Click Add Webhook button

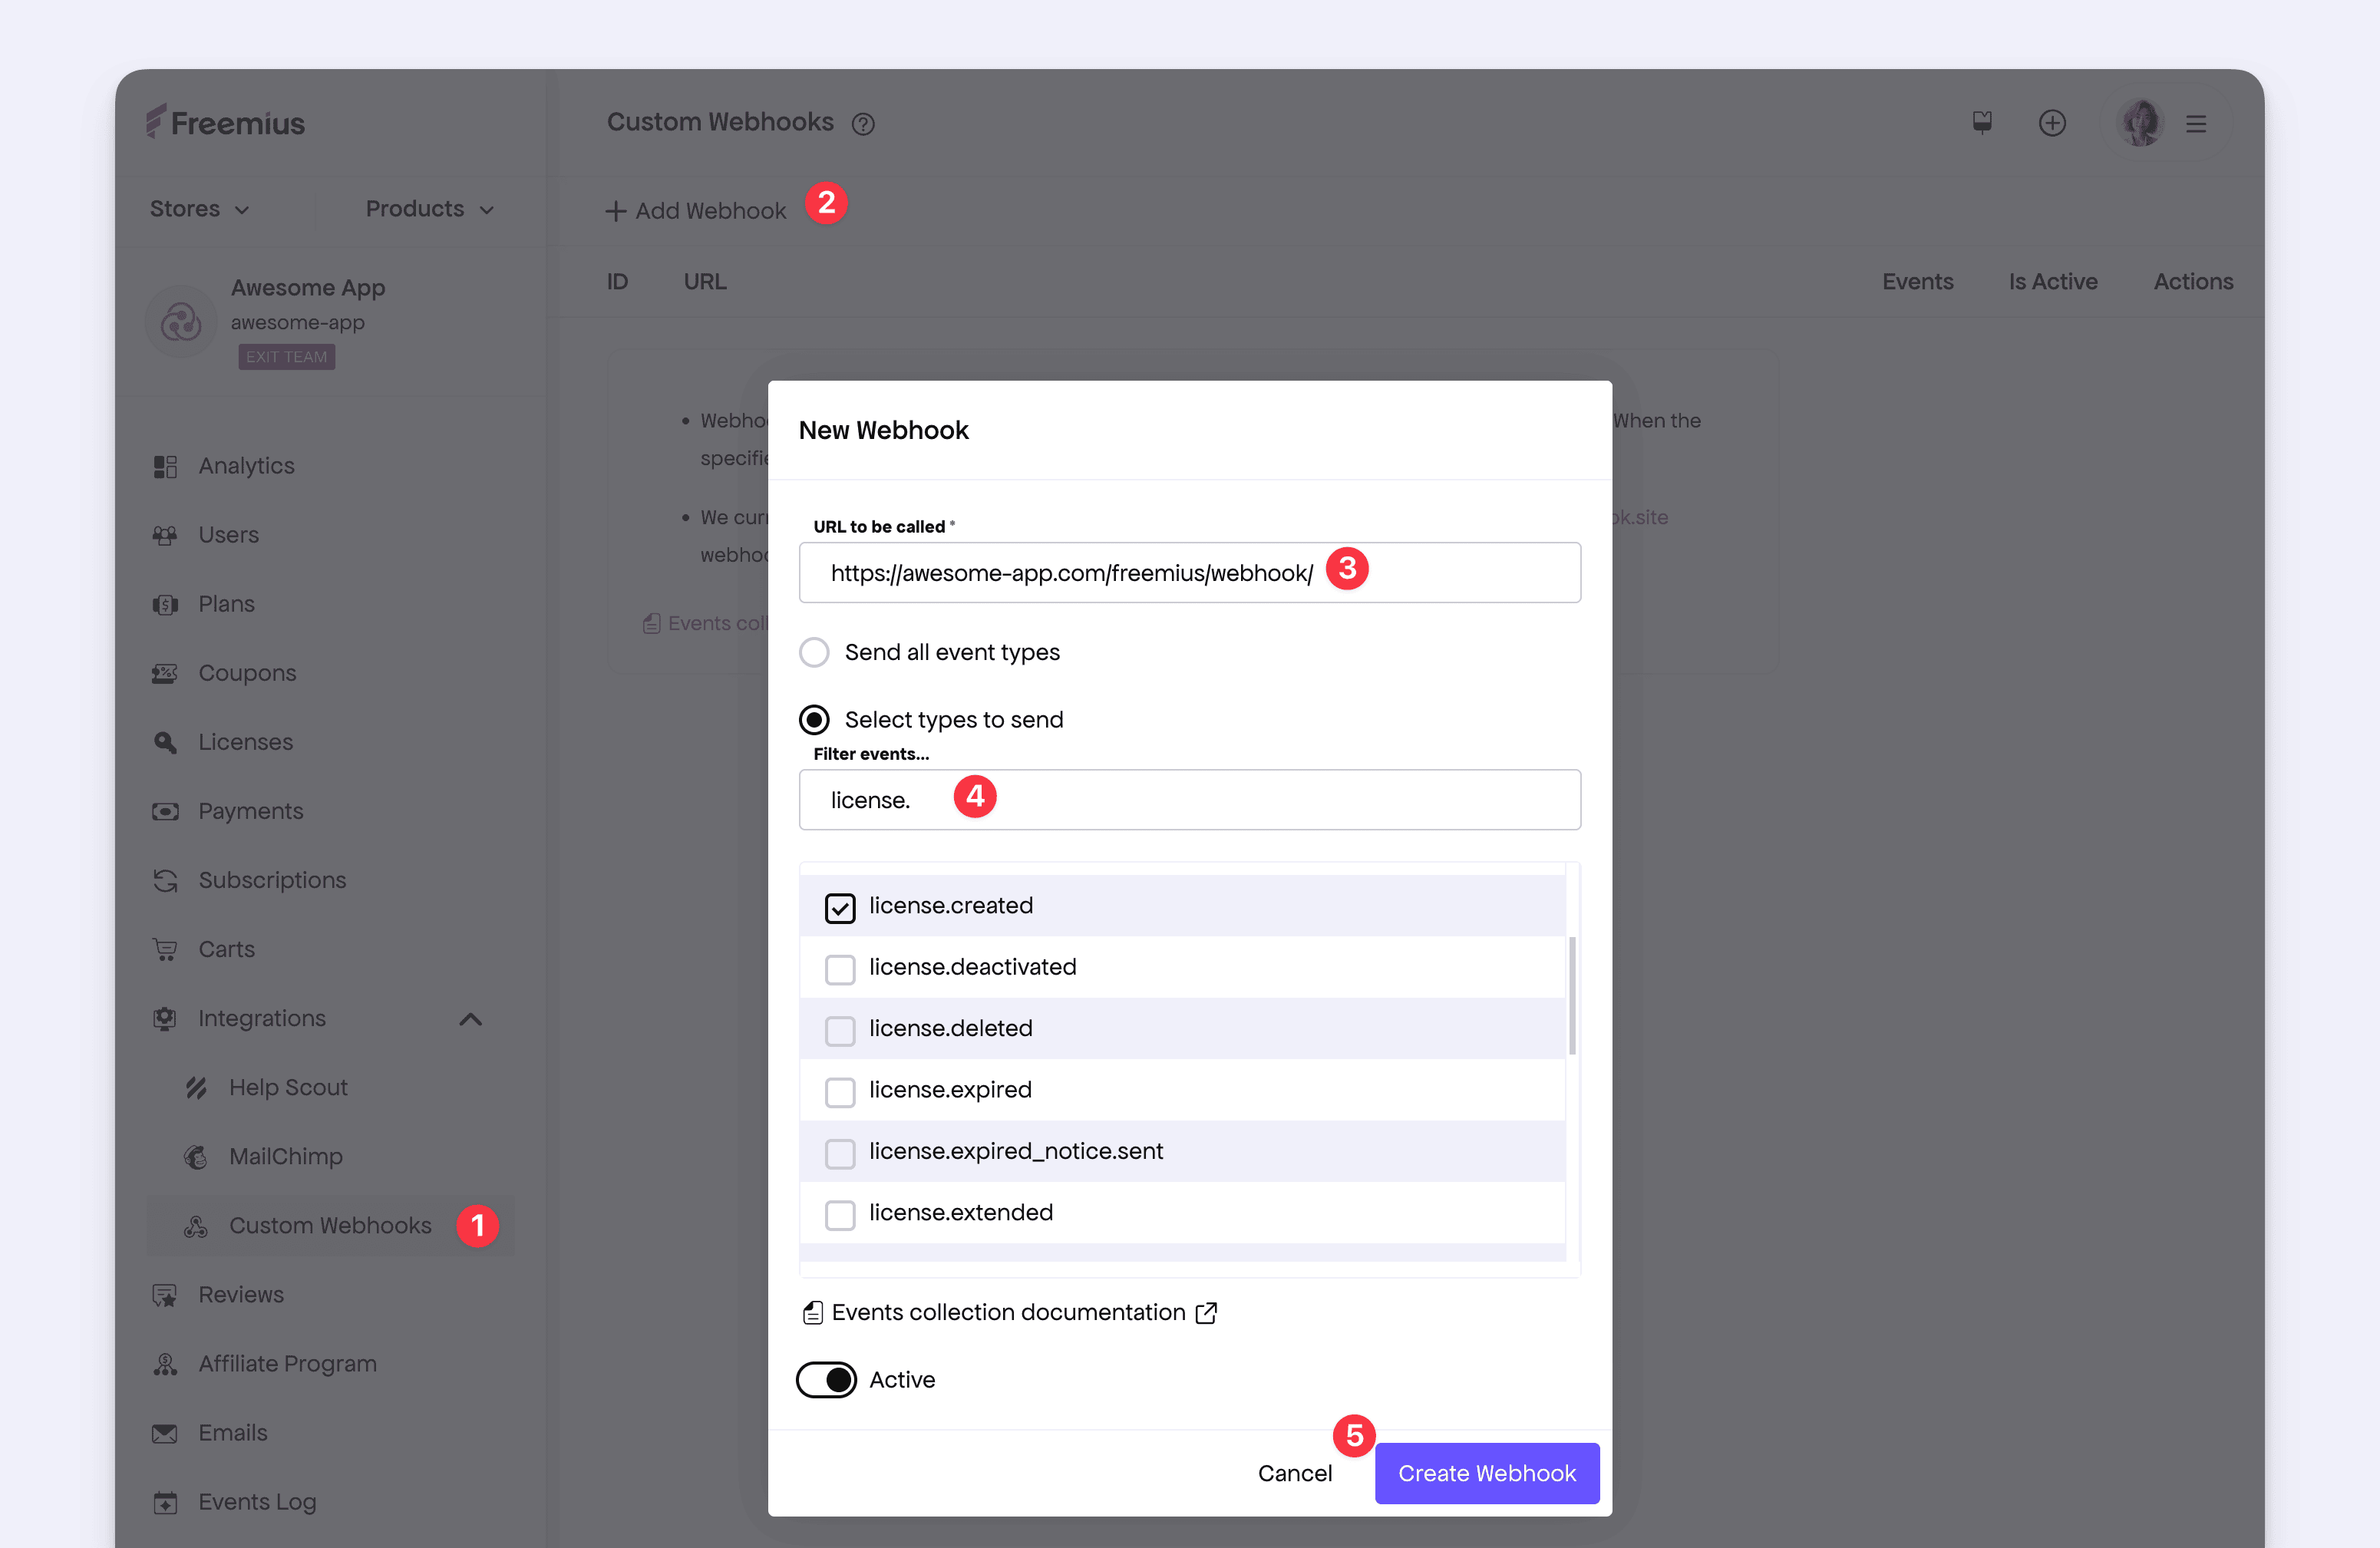pyautogui.click(x=696, y=211)
